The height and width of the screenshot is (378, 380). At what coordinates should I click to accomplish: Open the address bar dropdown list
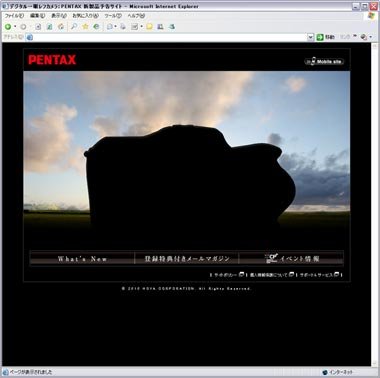click(310, 37)
